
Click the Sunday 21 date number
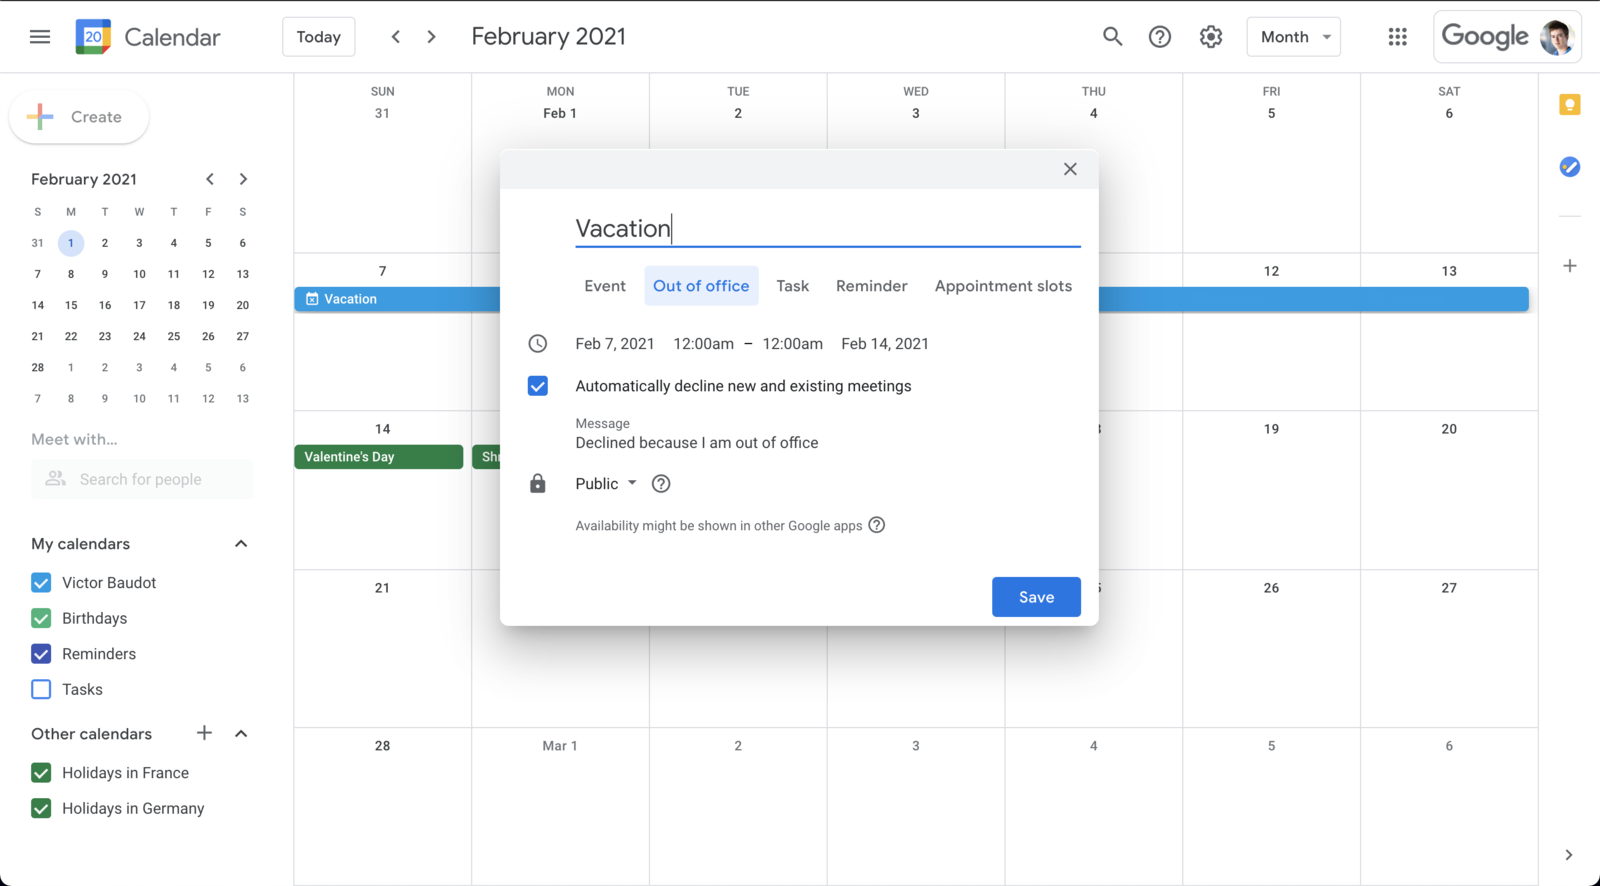[382, 588]
